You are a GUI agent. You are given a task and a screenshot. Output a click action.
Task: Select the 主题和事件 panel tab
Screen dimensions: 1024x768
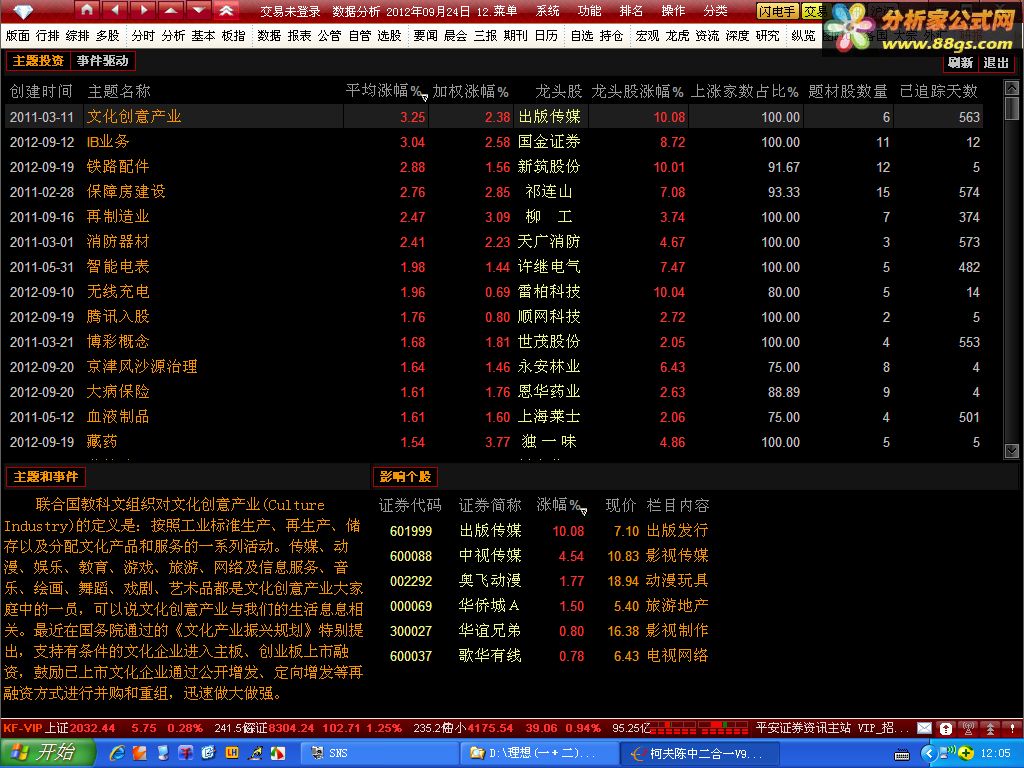tap(46, 477)
